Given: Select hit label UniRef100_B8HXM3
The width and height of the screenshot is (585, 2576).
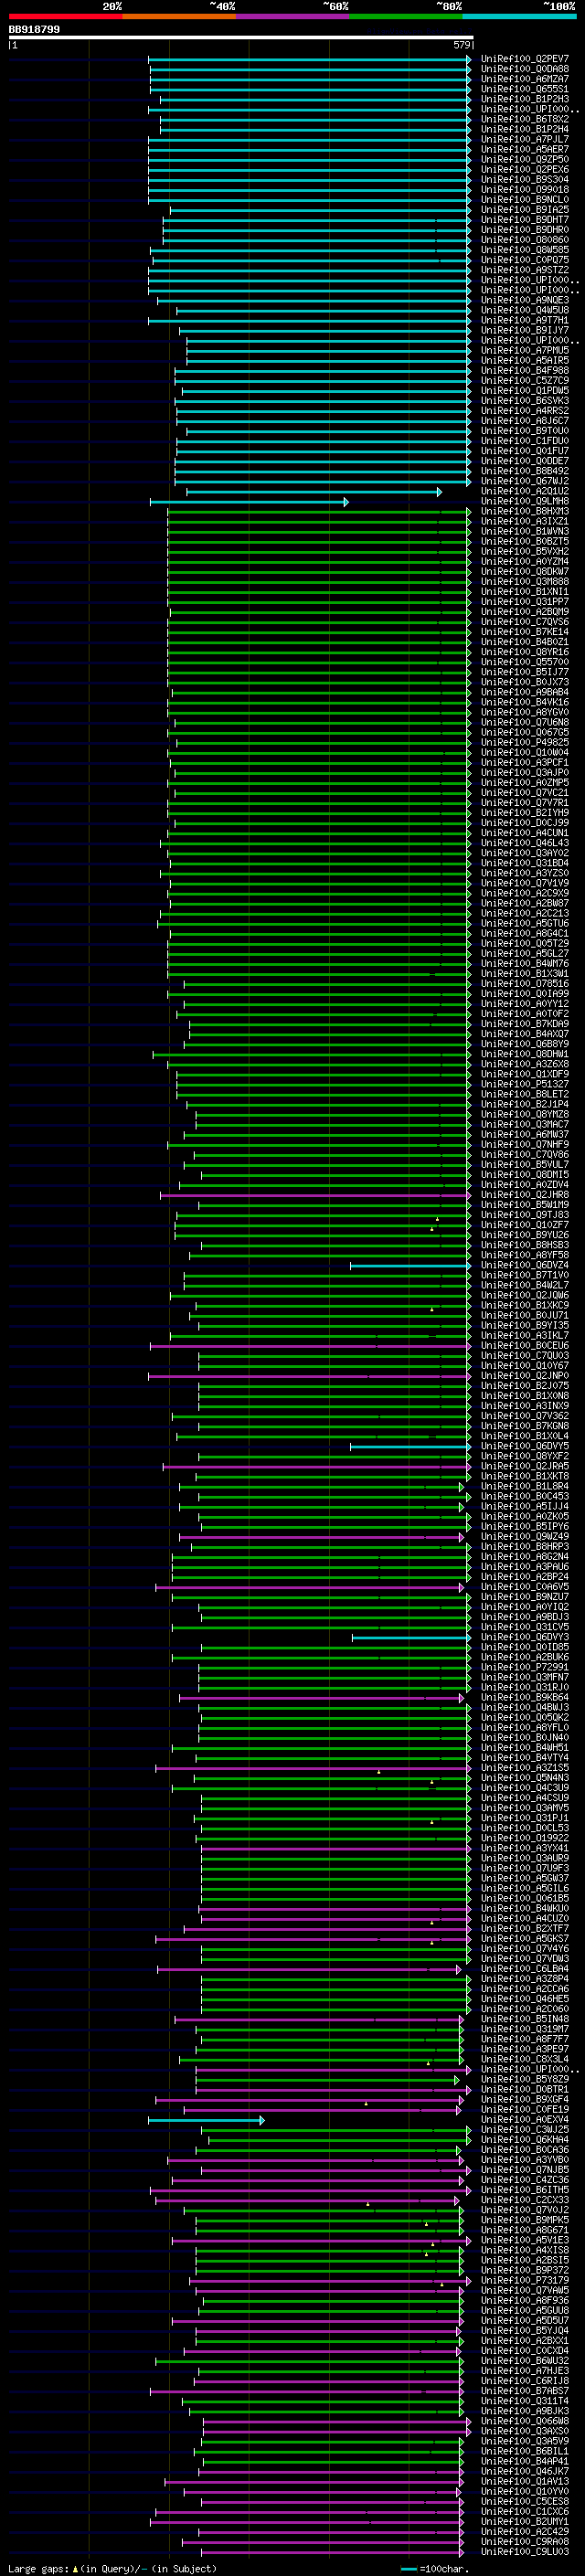Looking at the screenshot, I should pyautogui.click(x=525, y=512).
